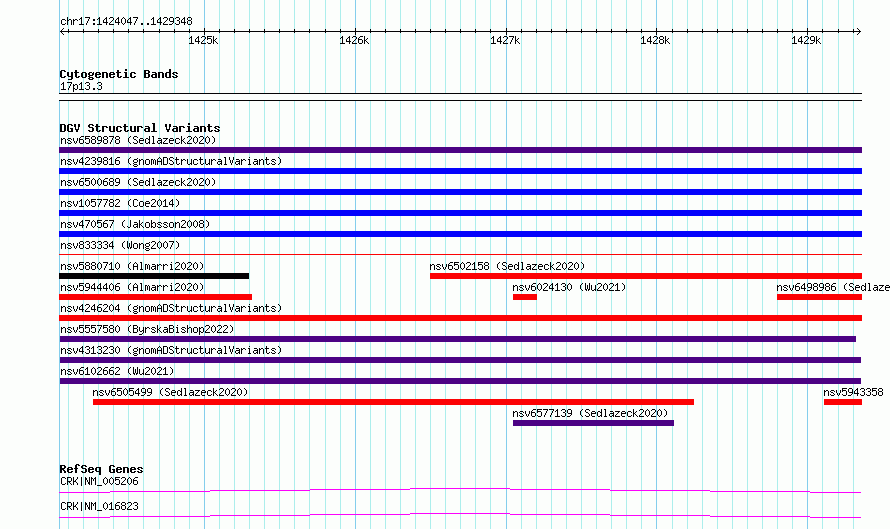Click the RefSeq Genes track title

coord(101,469)
